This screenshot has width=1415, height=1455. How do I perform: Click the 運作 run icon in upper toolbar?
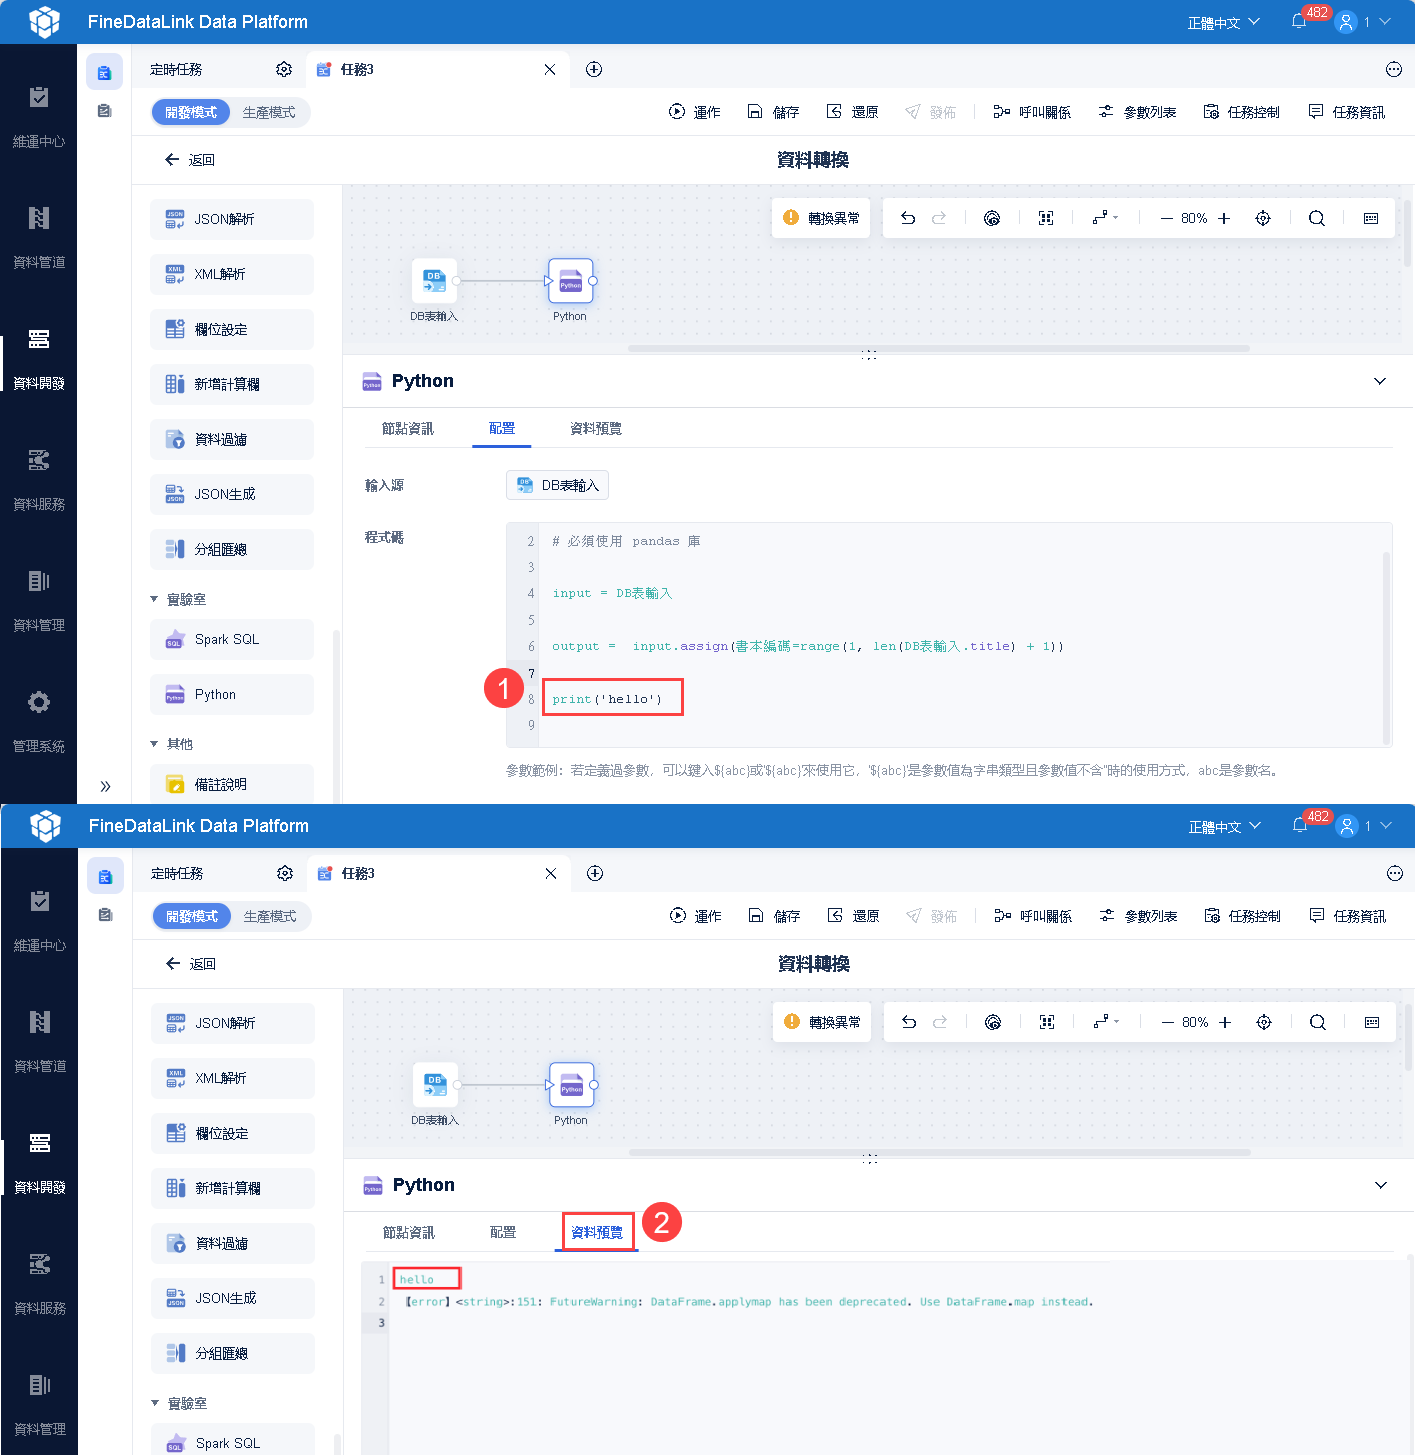click(x=677, y=112)
